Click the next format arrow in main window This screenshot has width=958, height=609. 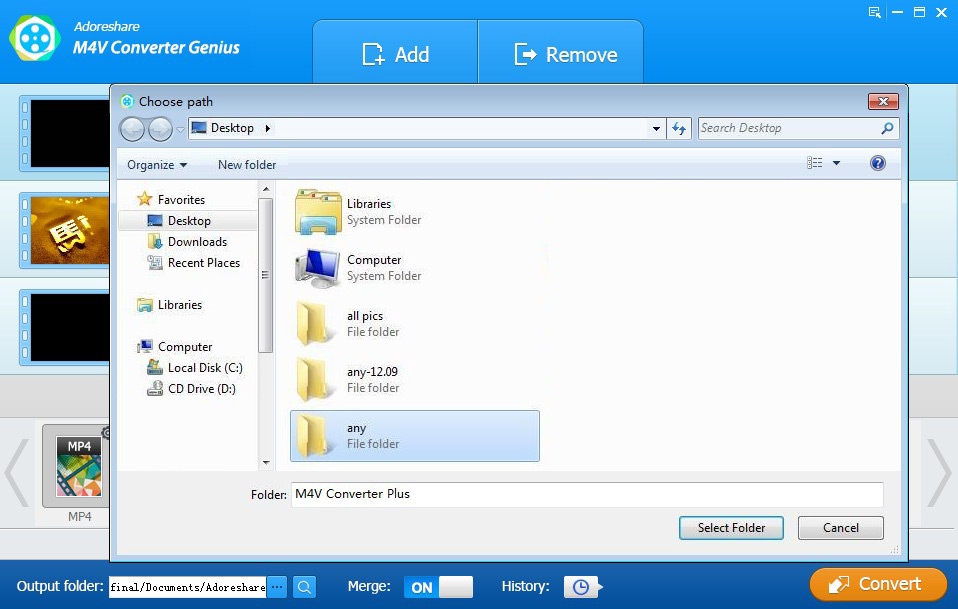[939, 472]
